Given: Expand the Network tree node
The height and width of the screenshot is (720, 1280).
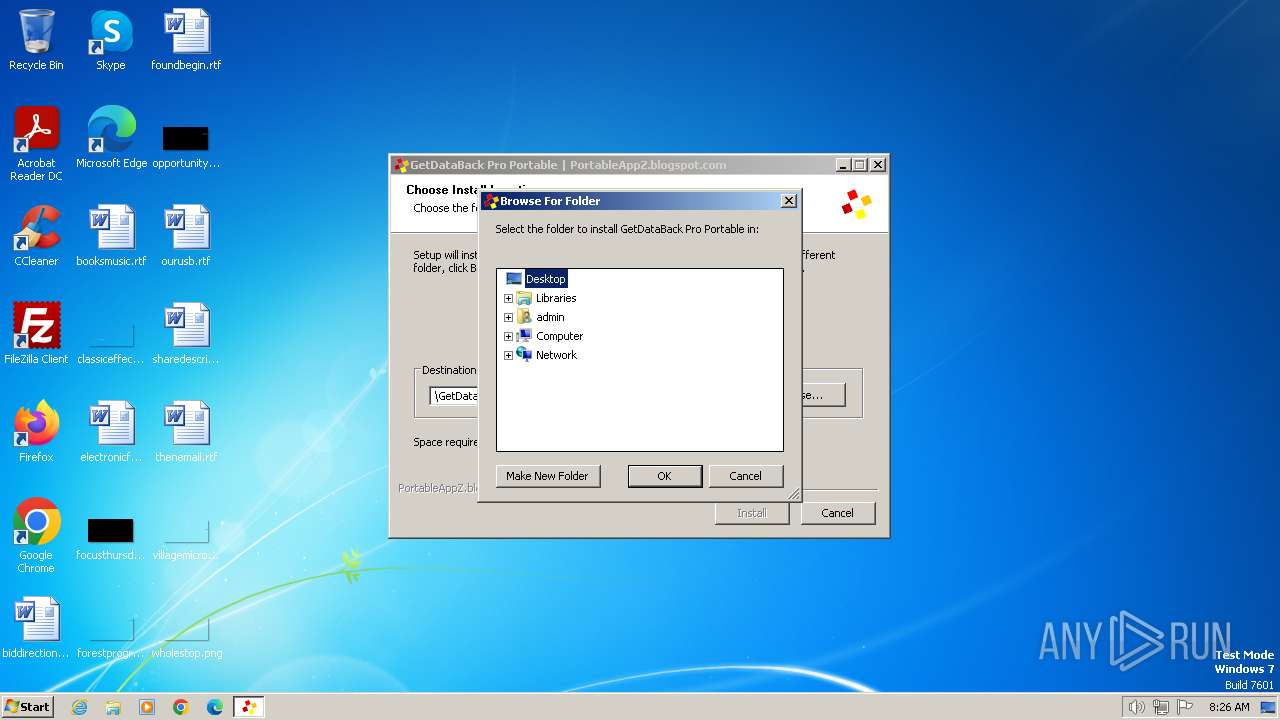Looking at the screenshot, I should (x=508, y=355).
